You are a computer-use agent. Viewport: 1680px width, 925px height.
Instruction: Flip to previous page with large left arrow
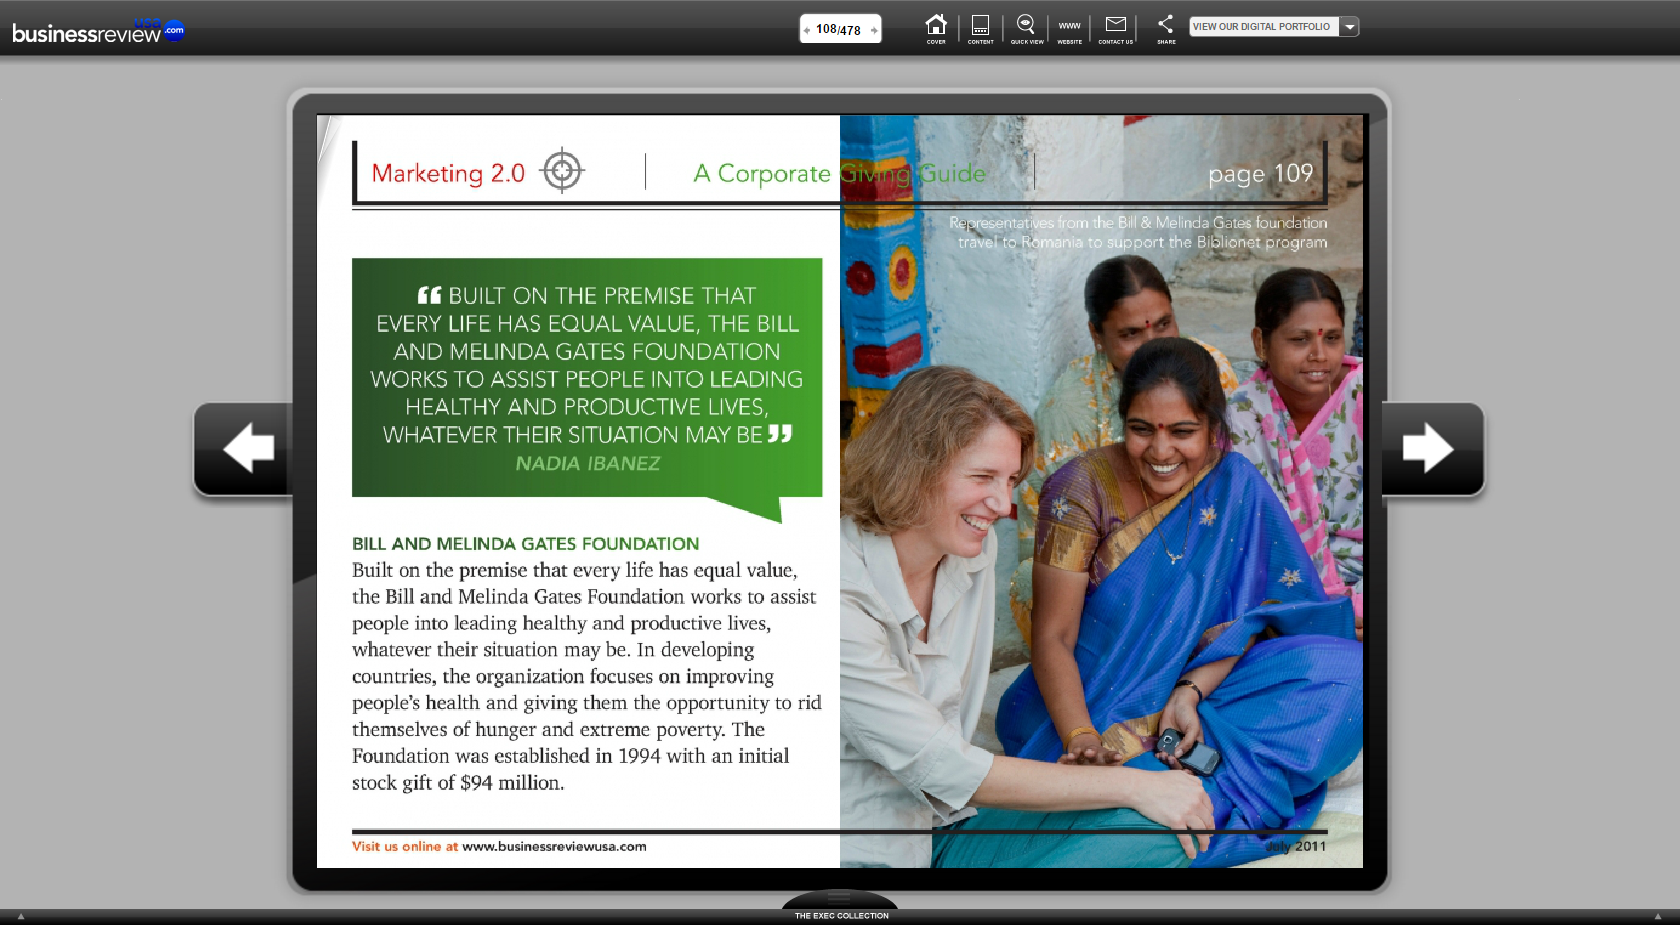[x=247, y=448]
